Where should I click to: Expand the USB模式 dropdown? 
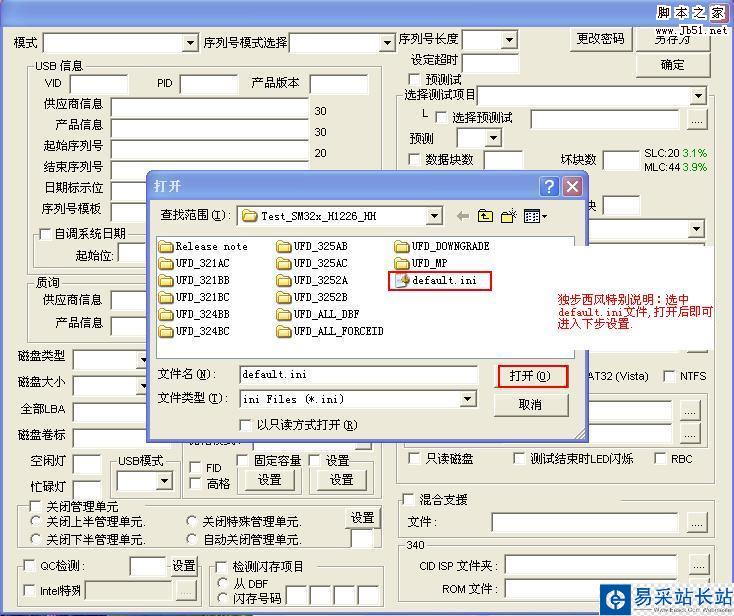coord(164,481)
